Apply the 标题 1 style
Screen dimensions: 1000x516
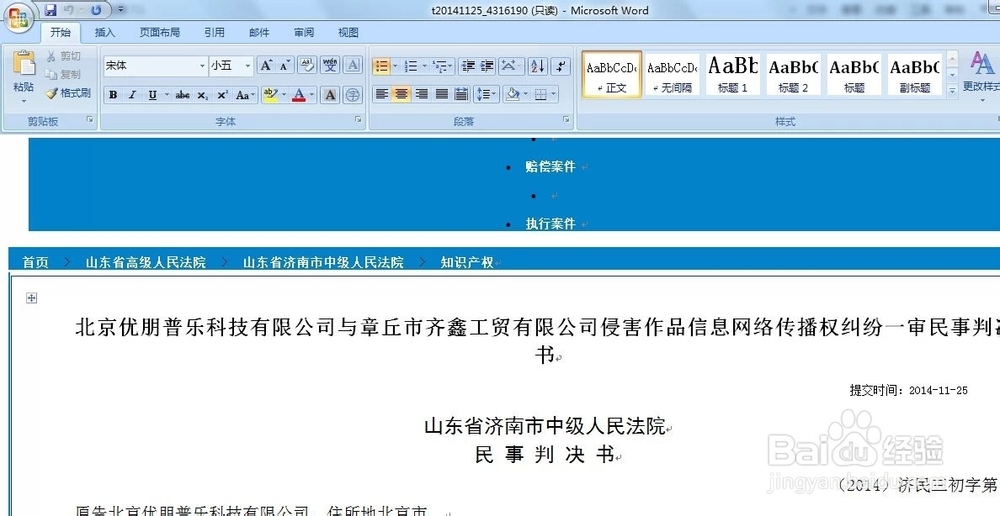(x=733, y=75)
